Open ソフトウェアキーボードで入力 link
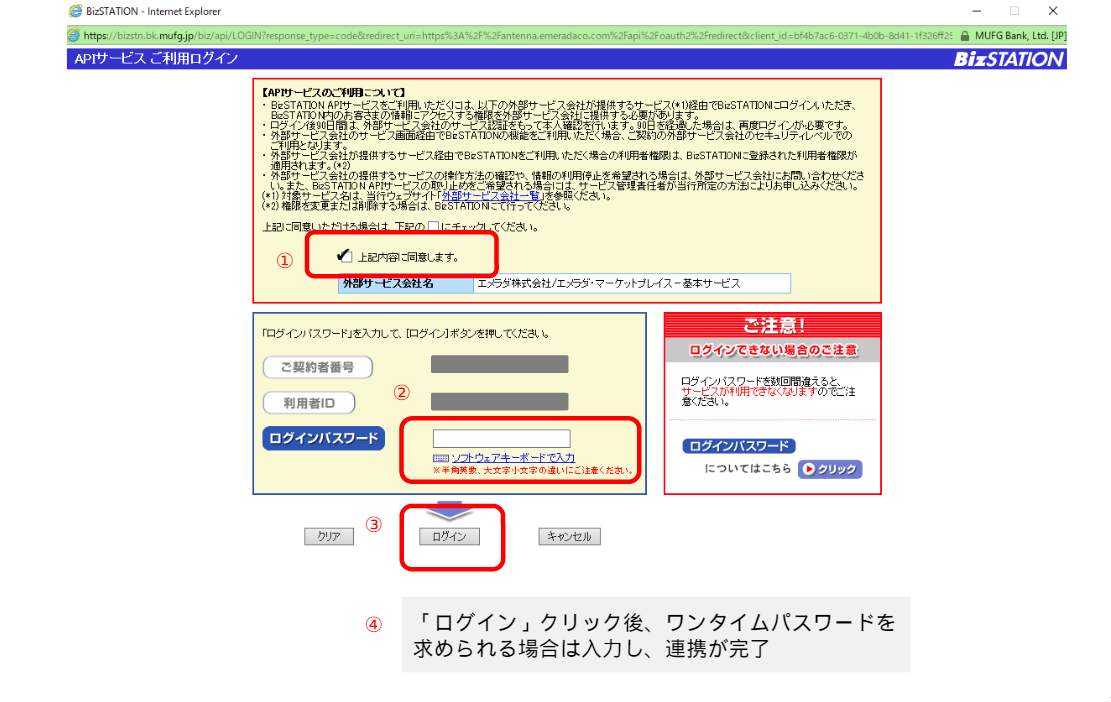Screen dimensions: 1111x702 (513, 458)
